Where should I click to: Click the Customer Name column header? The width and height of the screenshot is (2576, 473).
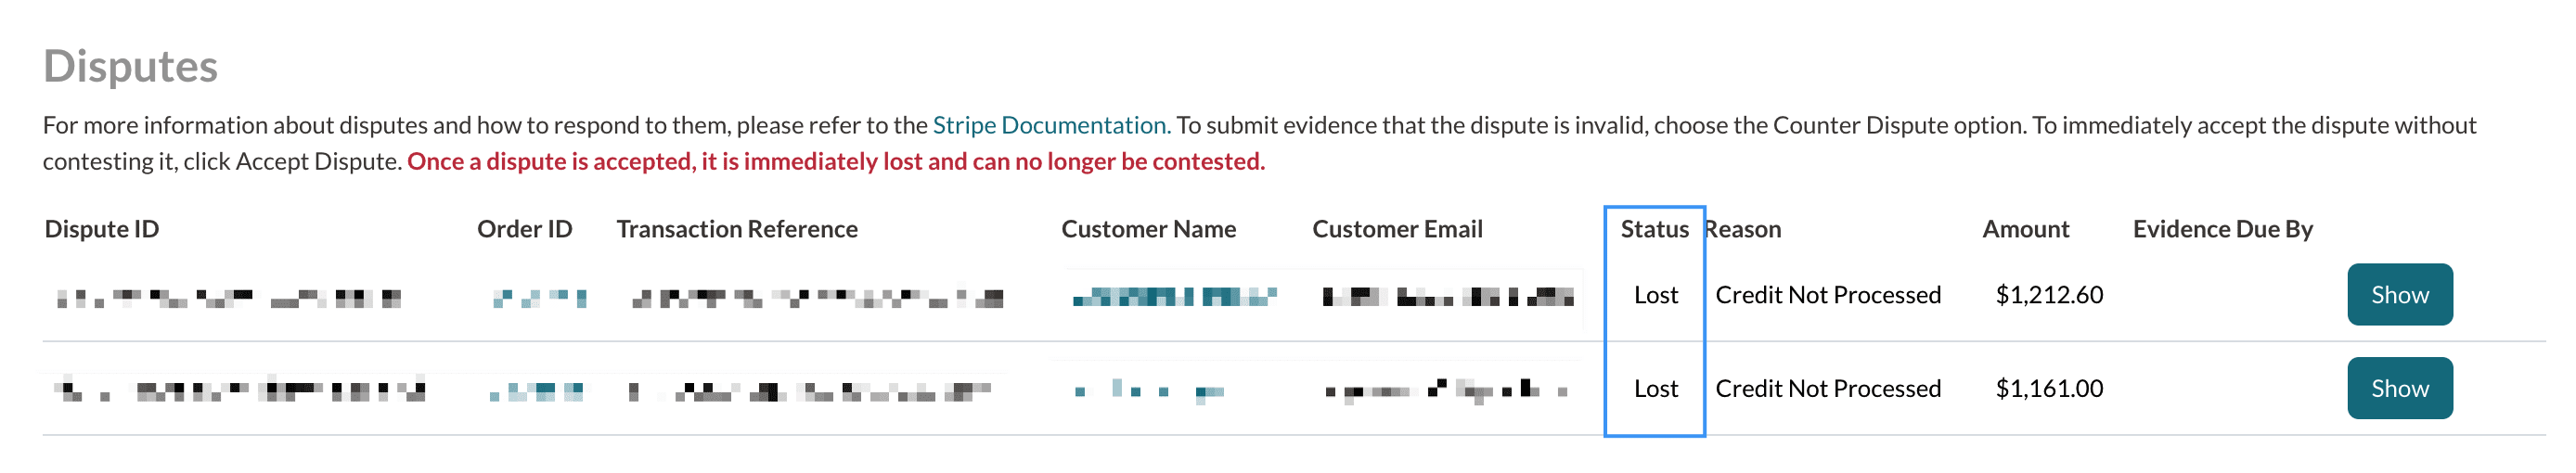(1148, 229)
